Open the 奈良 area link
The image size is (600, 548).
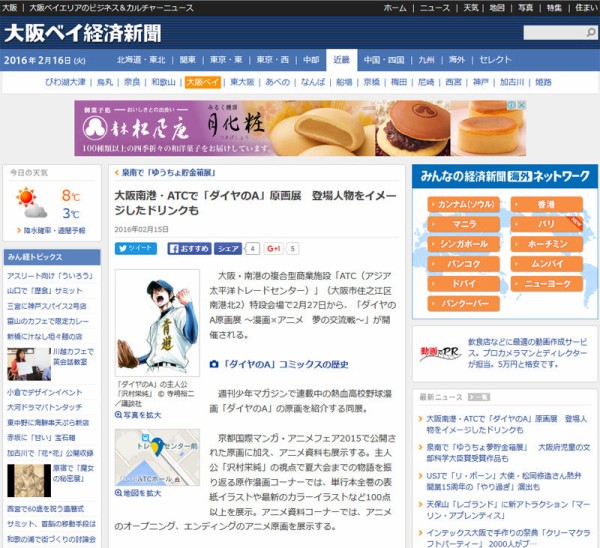click(132, 82)
